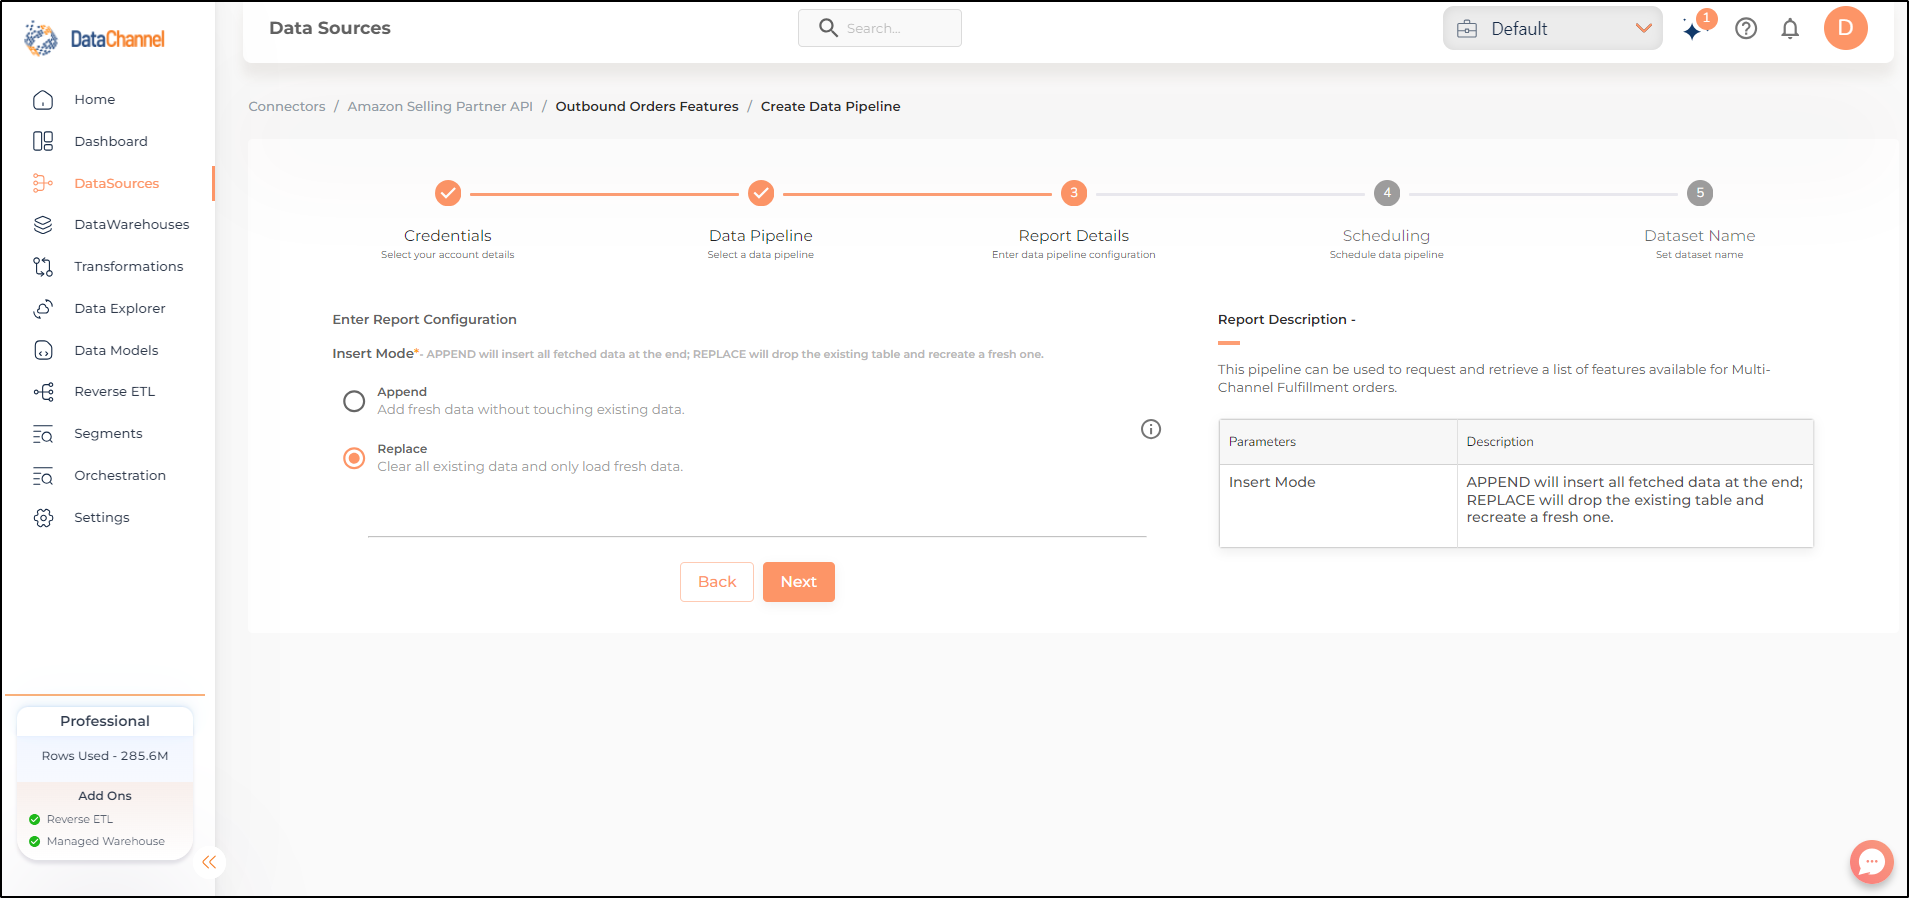This screenshot has width=1909, height=898.
Task: Click the Settings gear icon
Action: 43,518
